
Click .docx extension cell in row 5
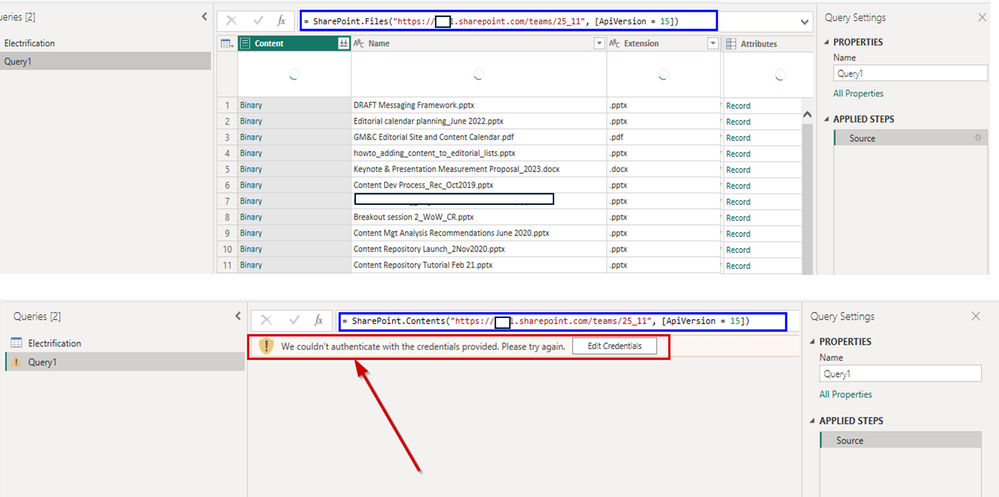tap(665, 169)
